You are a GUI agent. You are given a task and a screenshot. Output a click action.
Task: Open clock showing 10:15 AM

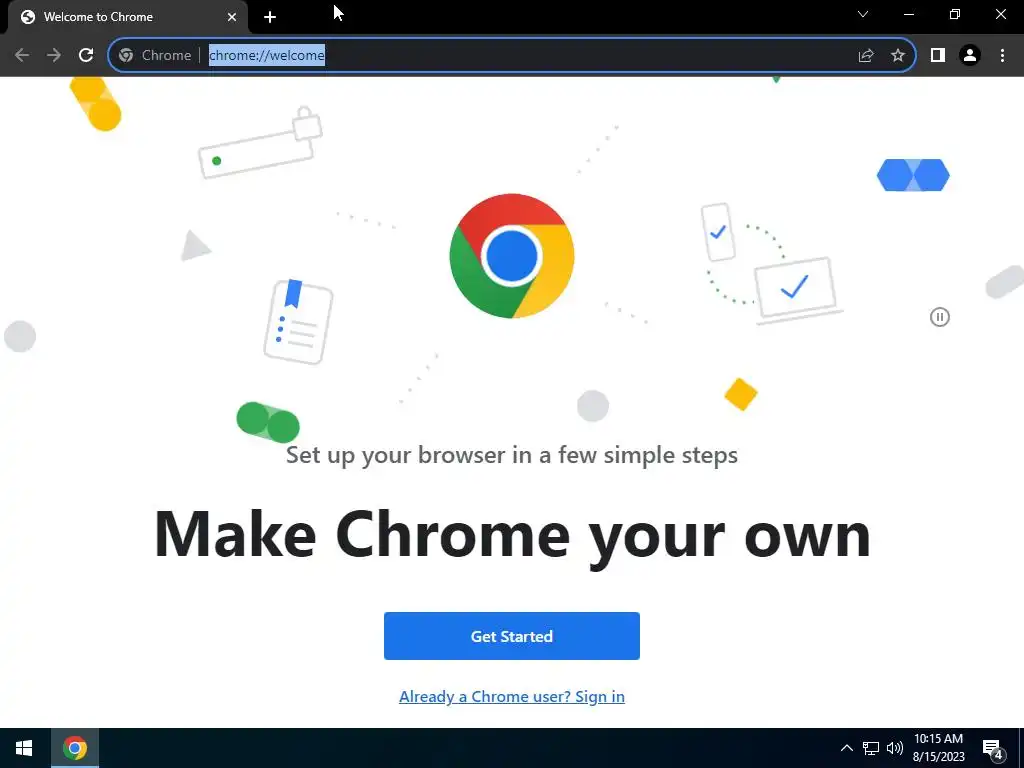point(938,748)
